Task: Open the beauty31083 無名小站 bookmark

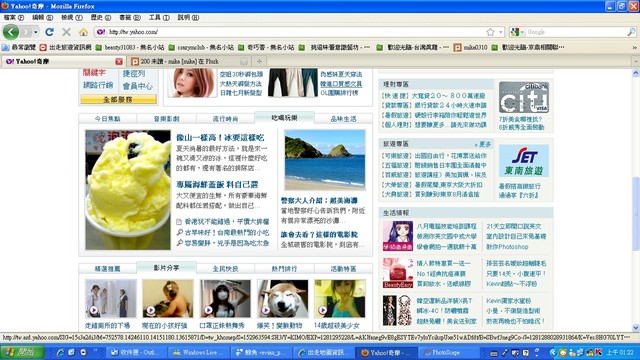Action: pos(130,47)
